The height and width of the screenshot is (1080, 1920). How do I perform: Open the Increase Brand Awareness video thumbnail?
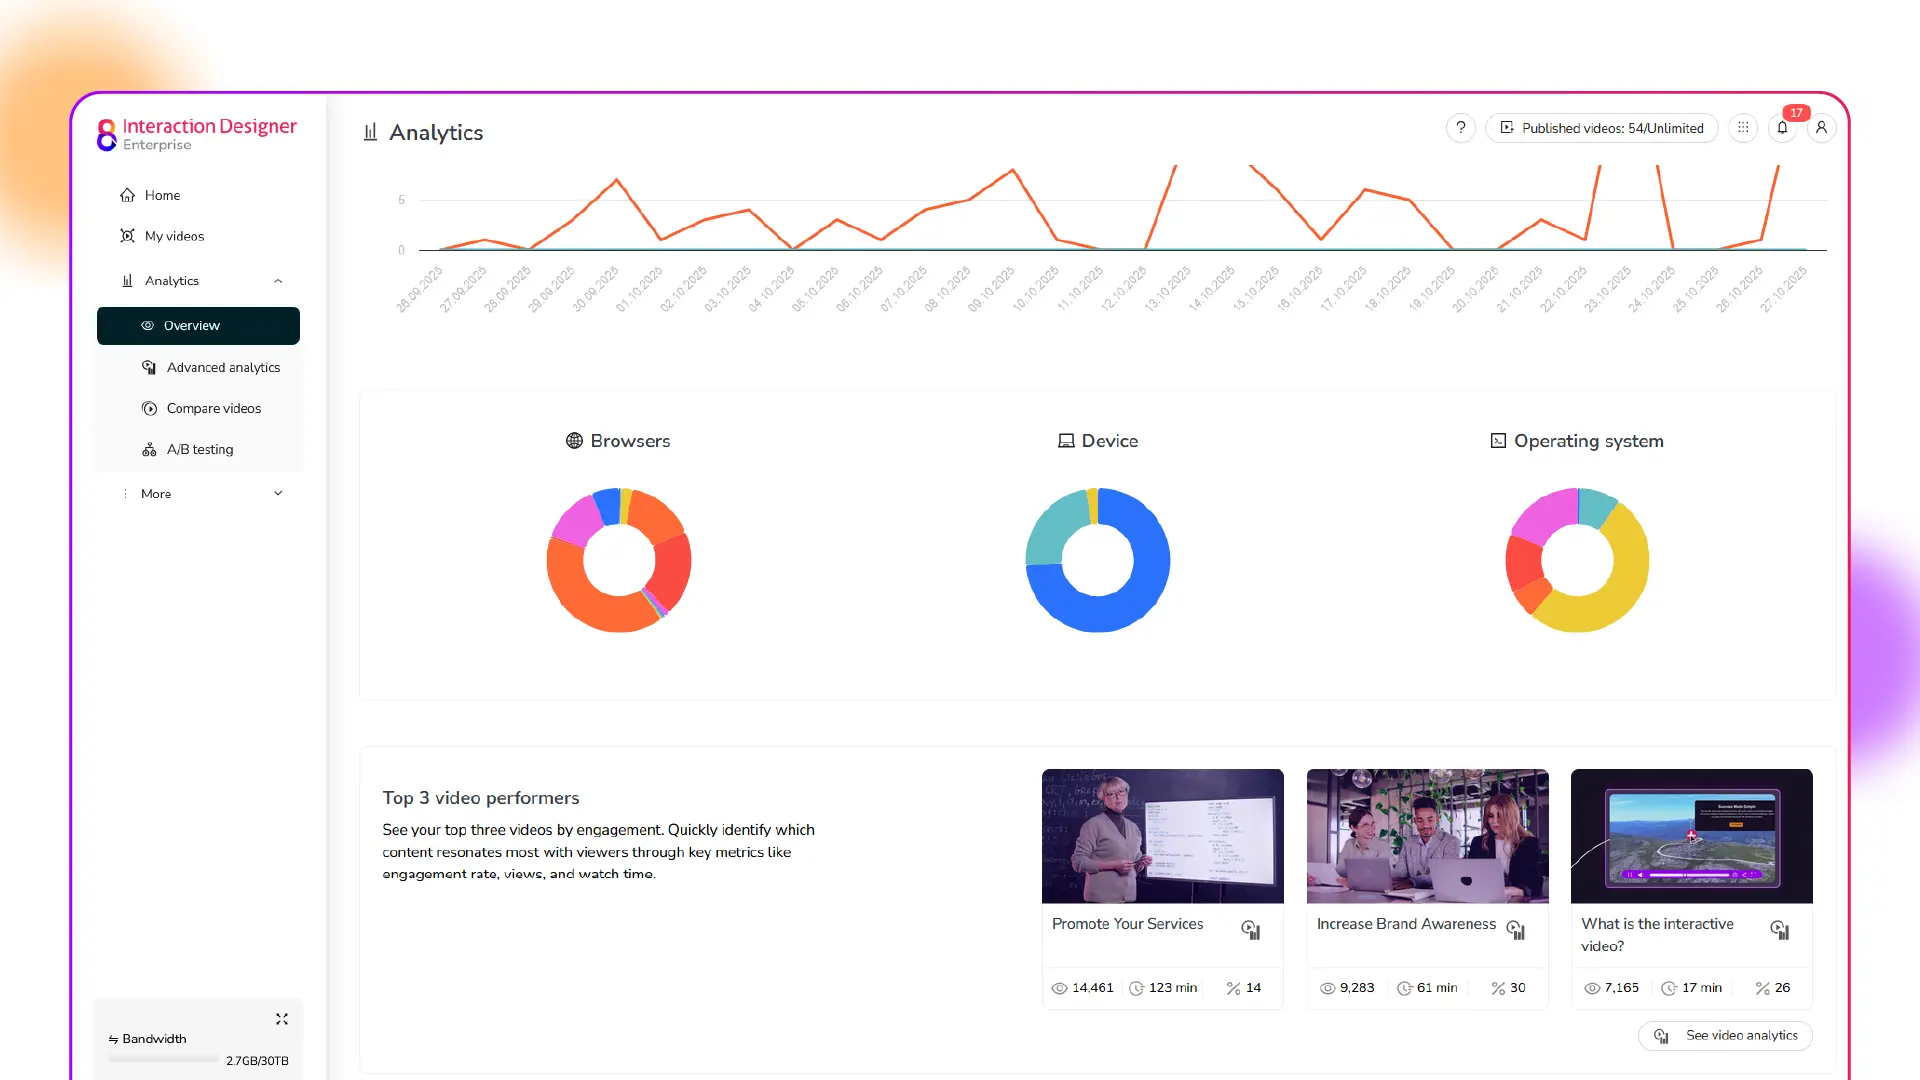[x=1427, y=836]
